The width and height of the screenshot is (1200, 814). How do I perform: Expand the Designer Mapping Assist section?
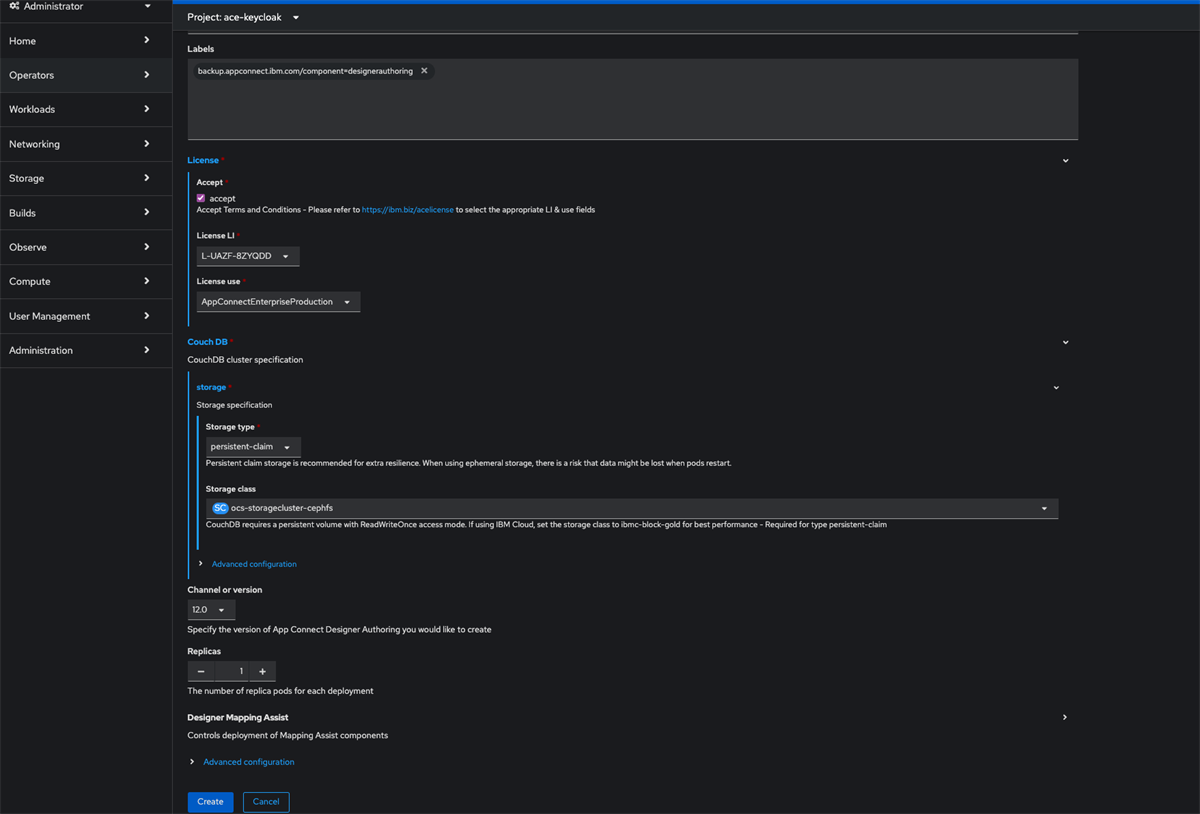click(1064, 717)
